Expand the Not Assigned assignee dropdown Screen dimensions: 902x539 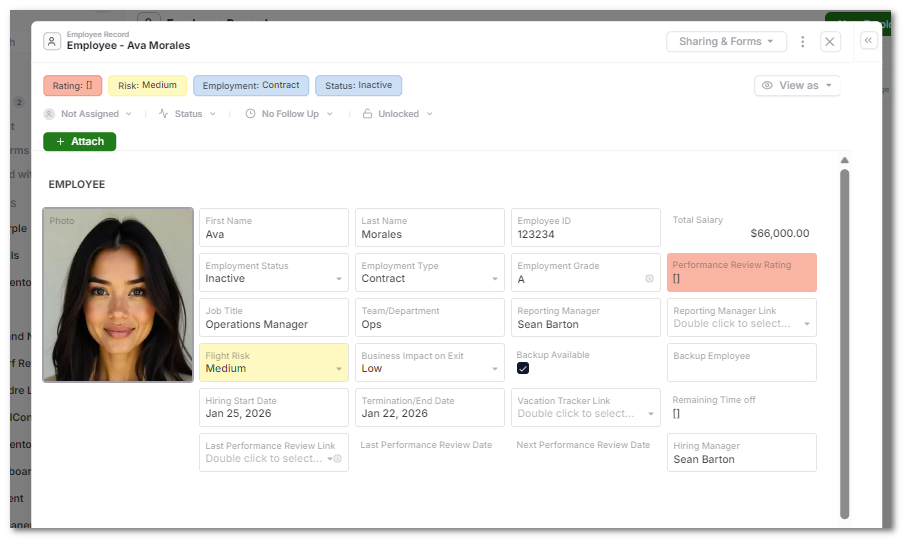(129, 114)
